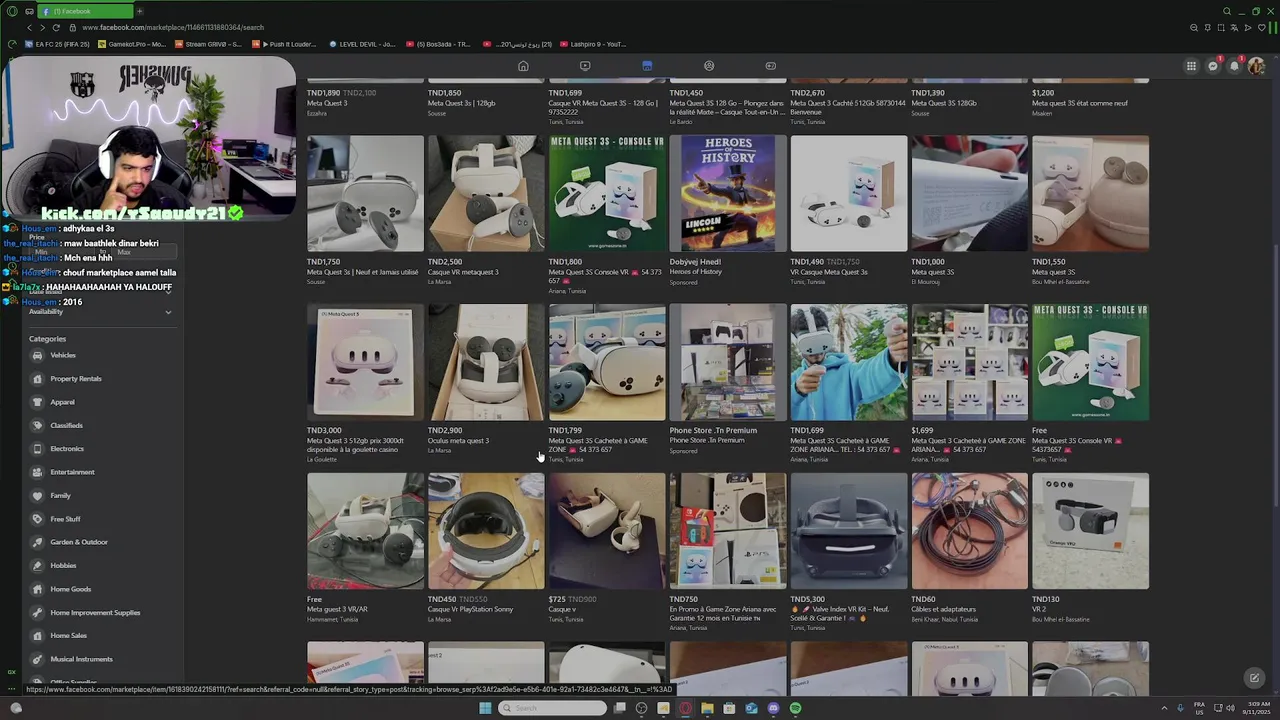Open the Windows Start button
Image resolution: width=1280 pixels, height=720 pixels.
485,708
